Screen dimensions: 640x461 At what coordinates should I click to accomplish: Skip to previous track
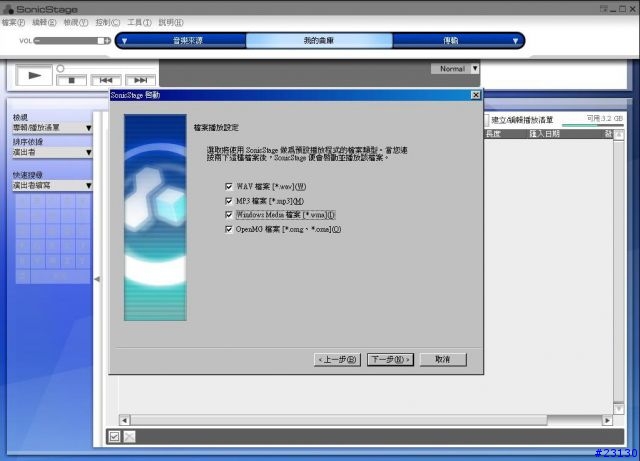click(106, 80)
